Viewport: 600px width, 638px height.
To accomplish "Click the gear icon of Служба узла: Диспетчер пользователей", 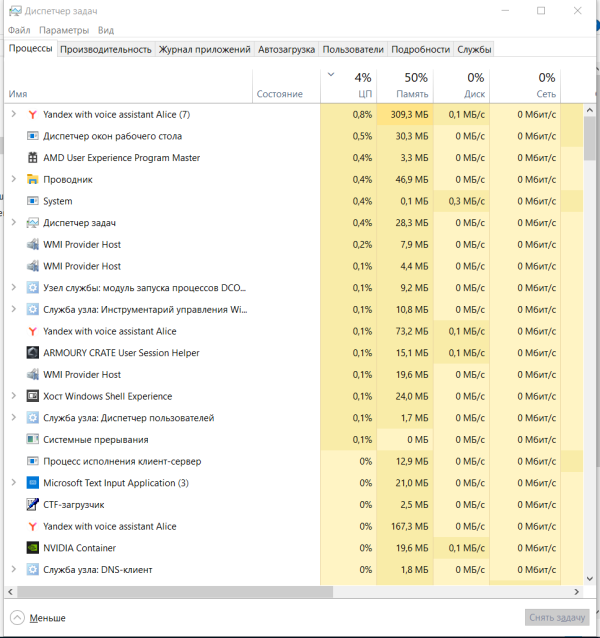I will 33,418.
